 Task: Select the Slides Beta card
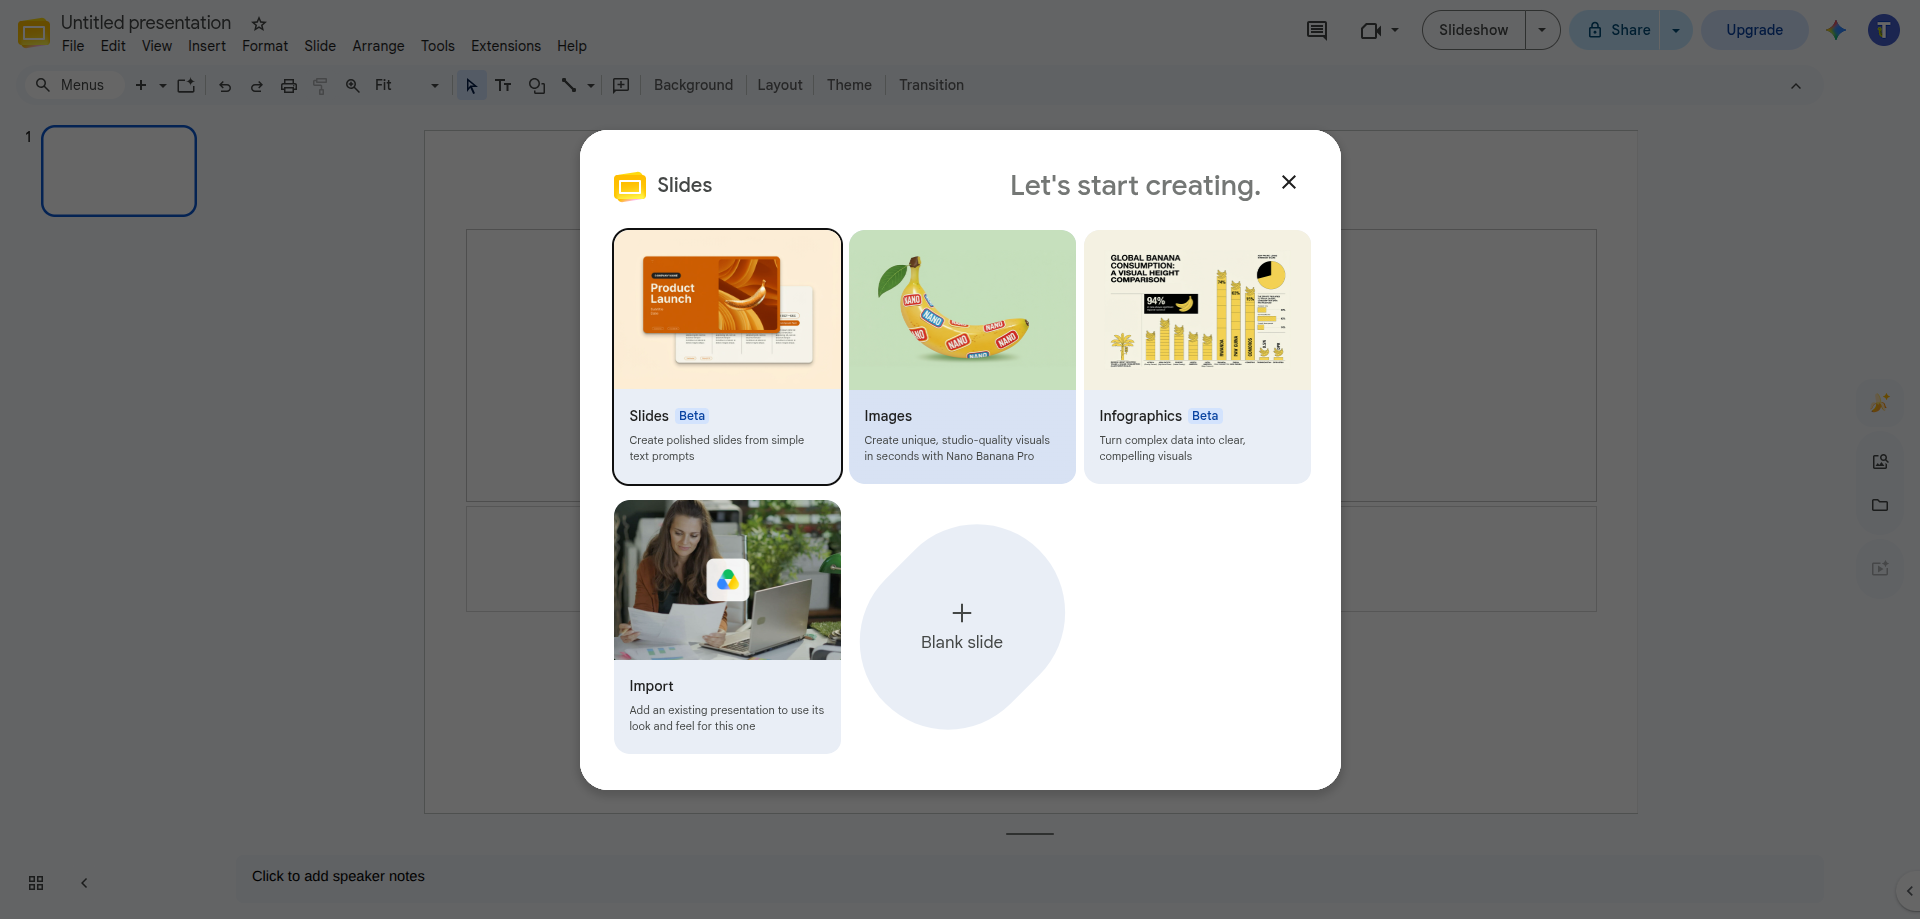pos(727,357)
